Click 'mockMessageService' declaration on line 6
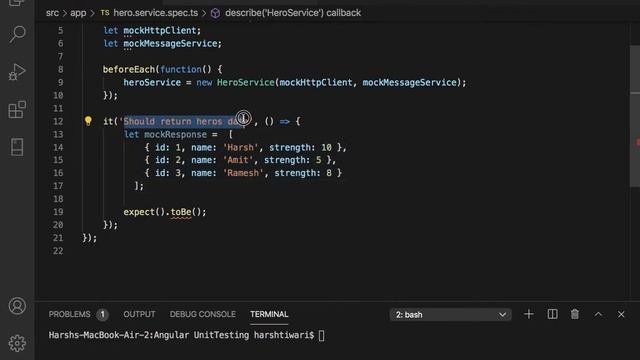 coord(170,44)
